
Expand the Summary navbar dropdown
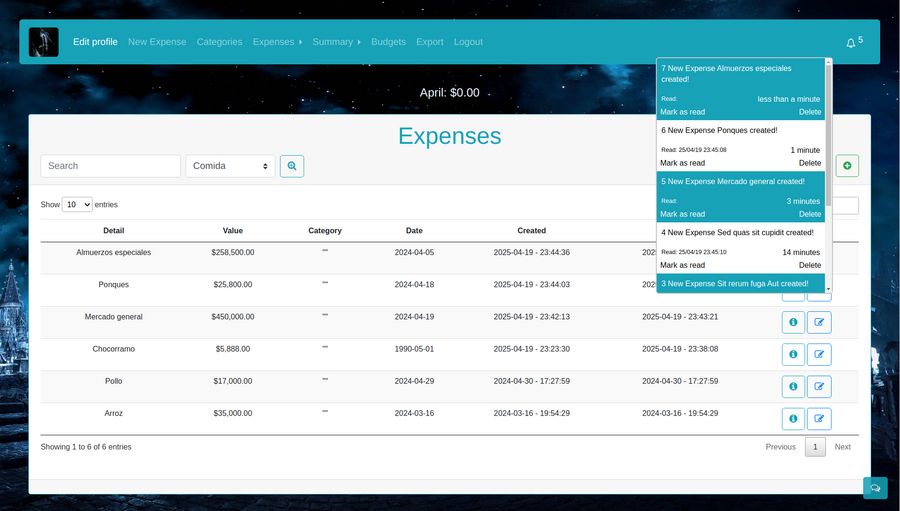[336, 42]
